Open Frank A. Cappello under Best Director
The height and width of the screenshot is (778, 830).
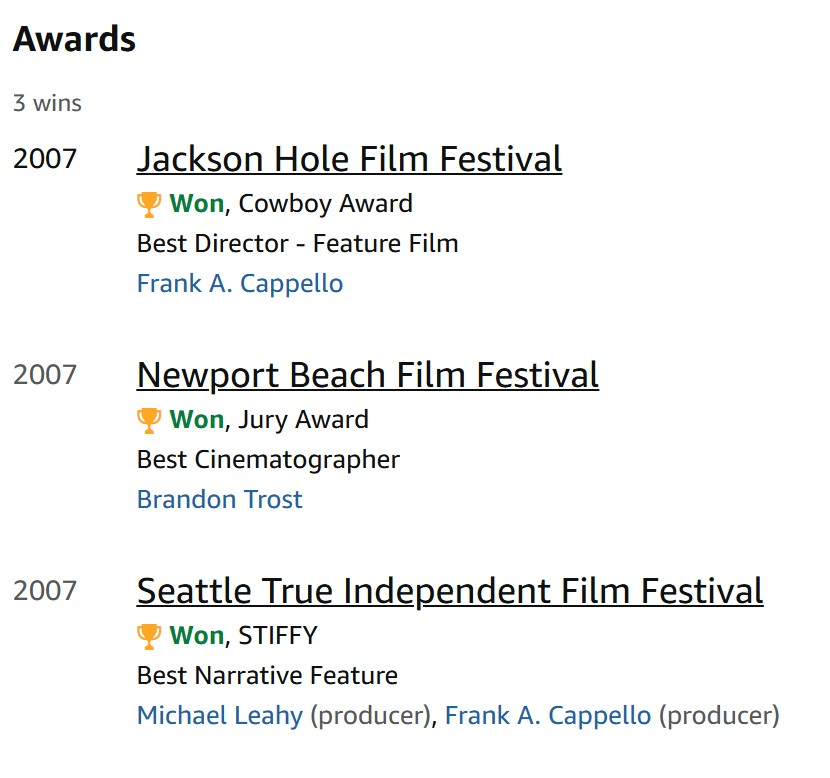[240, 284]
